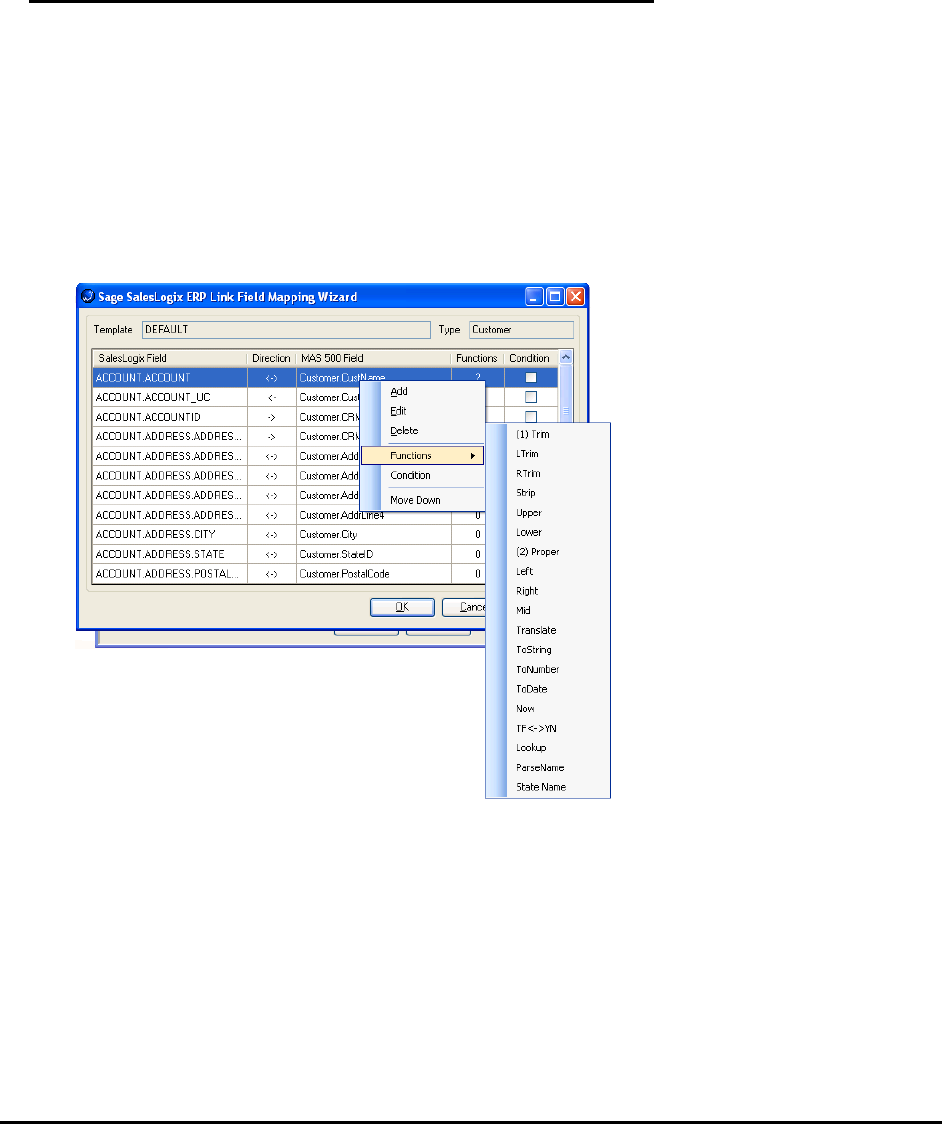The height and width of the screenshot is (1124, 942).
Task: Click the Type field showing Customer
Action: (x=521, y=330)
